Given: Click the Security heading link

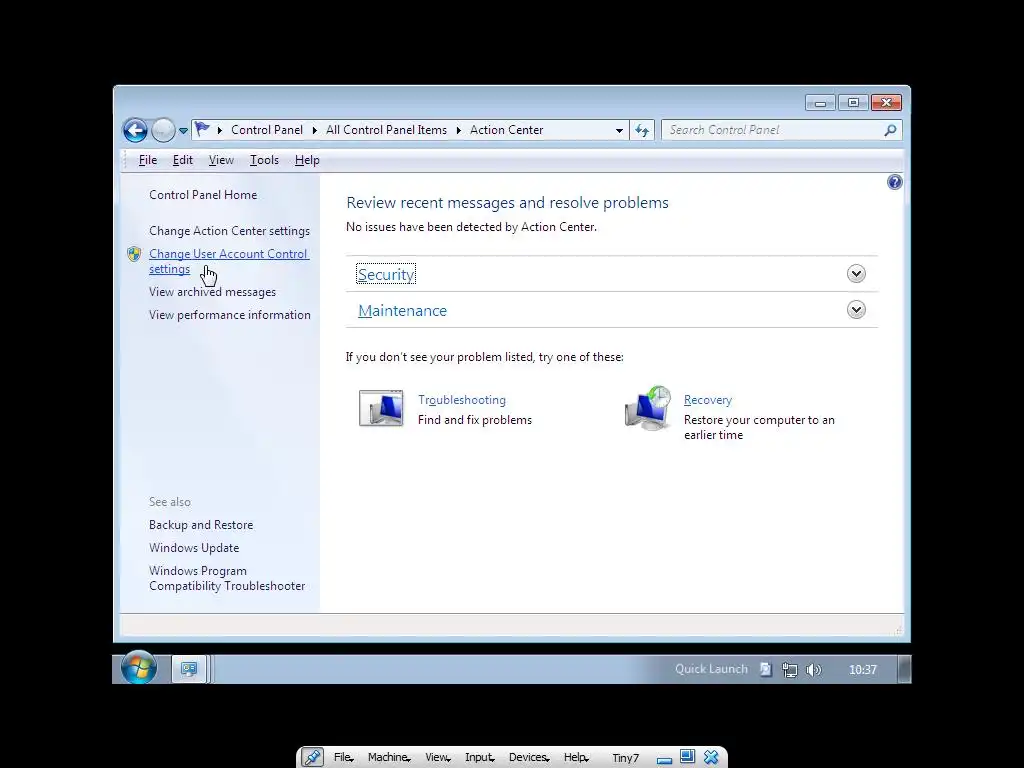Looking at the screenshot, I should click(x=386, y=274).
